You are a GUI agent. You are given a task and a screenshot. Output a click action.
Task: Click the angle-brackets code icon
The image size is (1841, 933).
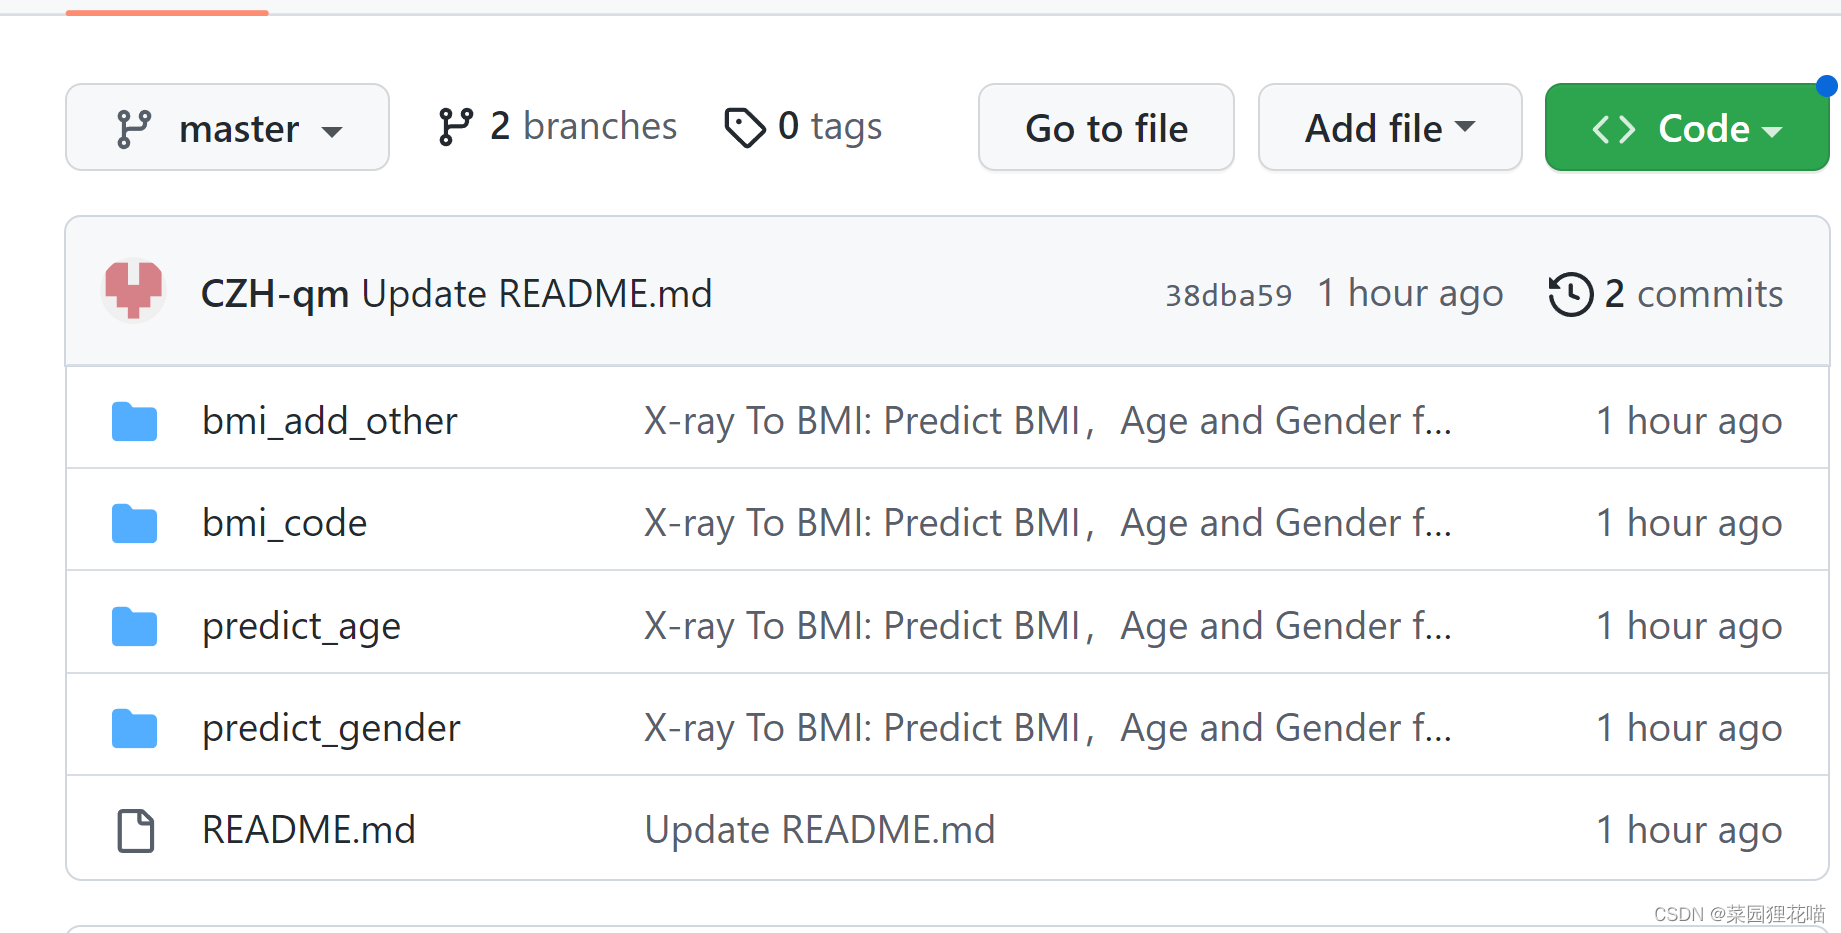point(1614,129)
